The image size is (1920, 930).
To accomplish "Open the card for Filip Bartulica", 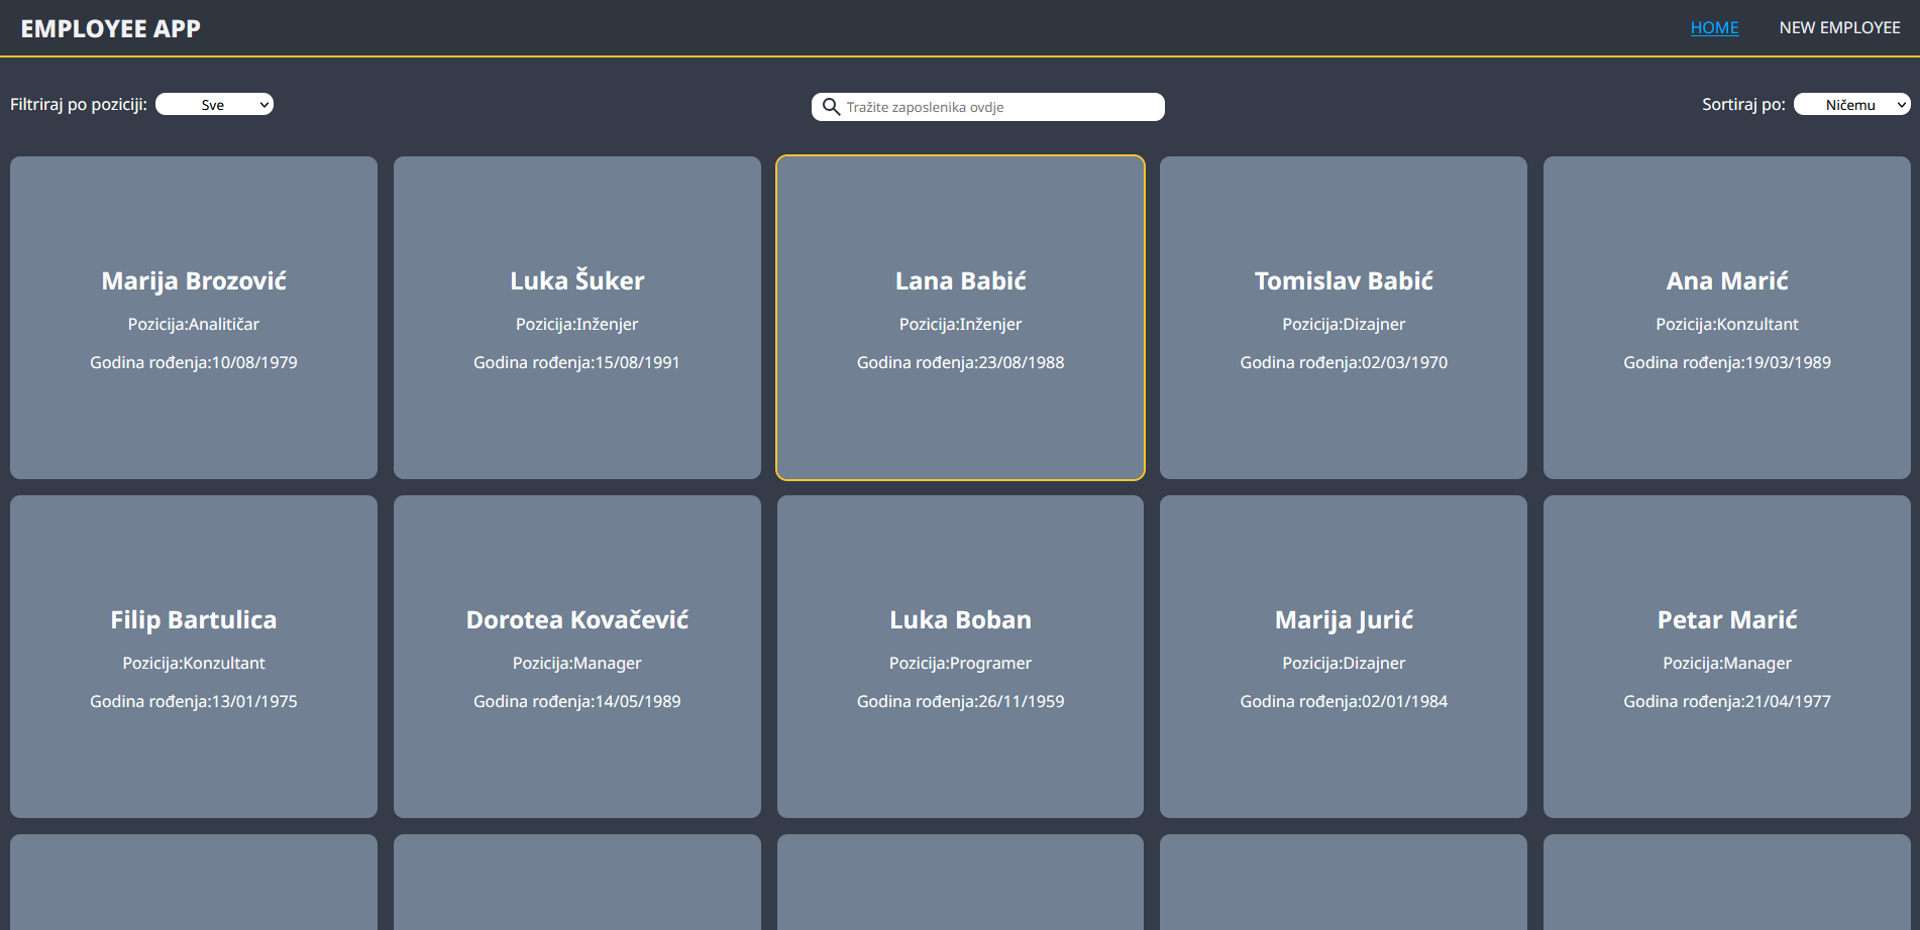I will 193,656.
